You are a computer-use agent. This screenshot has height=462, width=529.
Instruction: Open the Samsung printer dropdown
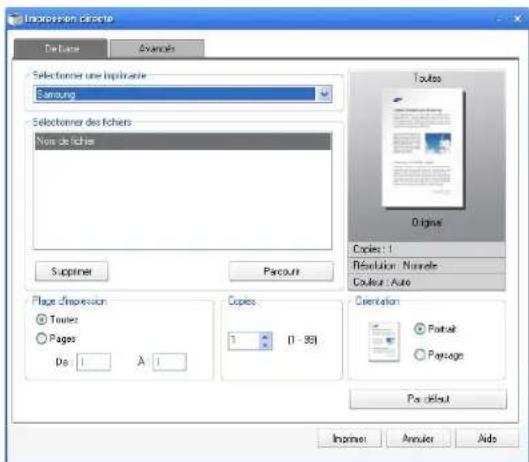click(x=183, y=94)
